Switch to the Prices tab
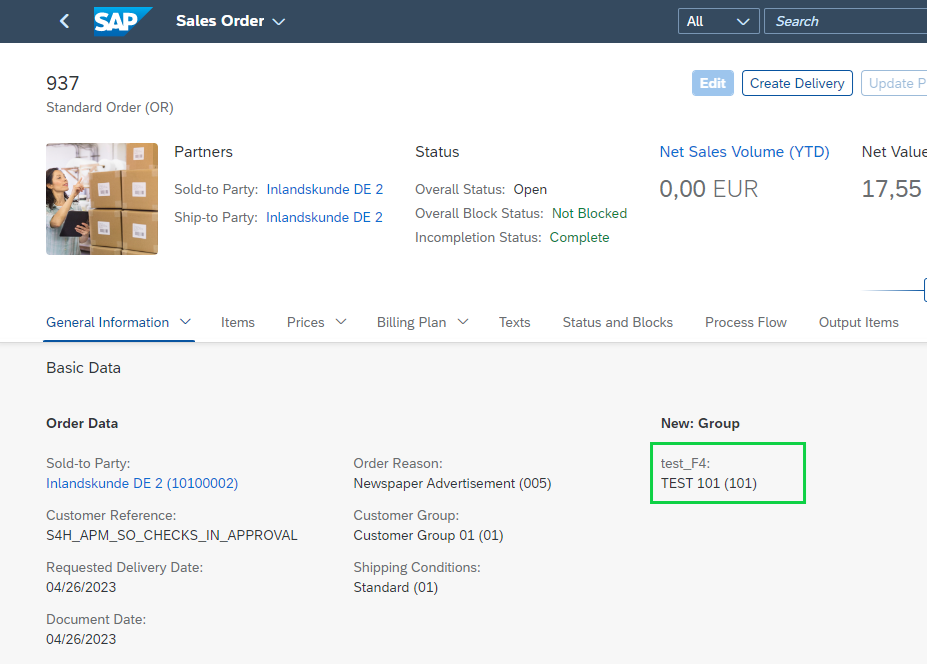This screenshot has width=927, height=664. point(306,322)
